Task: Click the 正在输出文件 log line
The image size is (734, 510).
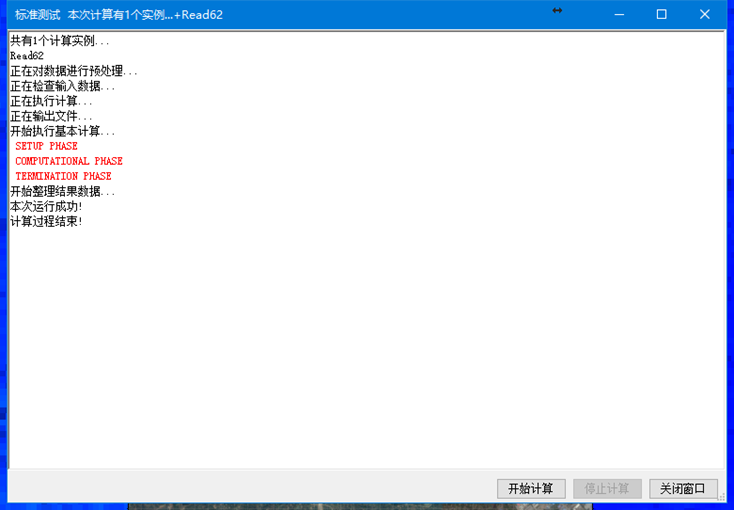Action: tap(51, 116)
